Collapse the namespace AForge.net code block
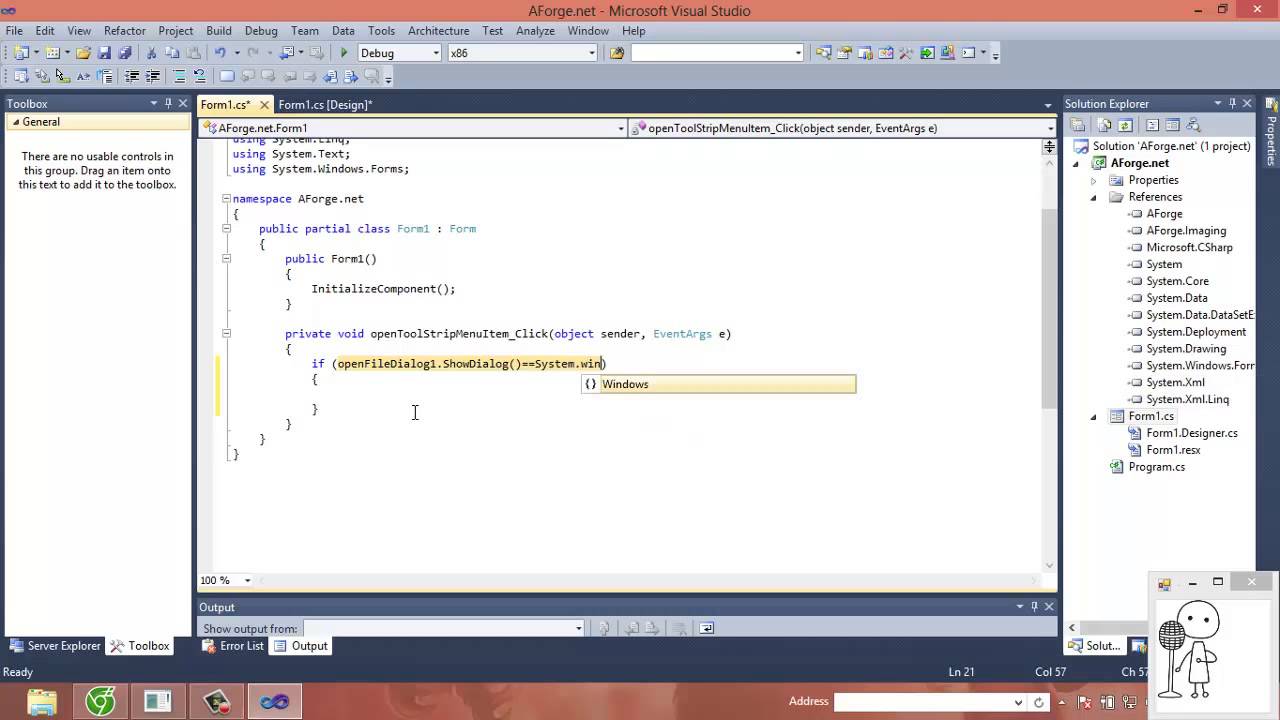The height and width of the screenshot is (720, 1280). [226, 198]
